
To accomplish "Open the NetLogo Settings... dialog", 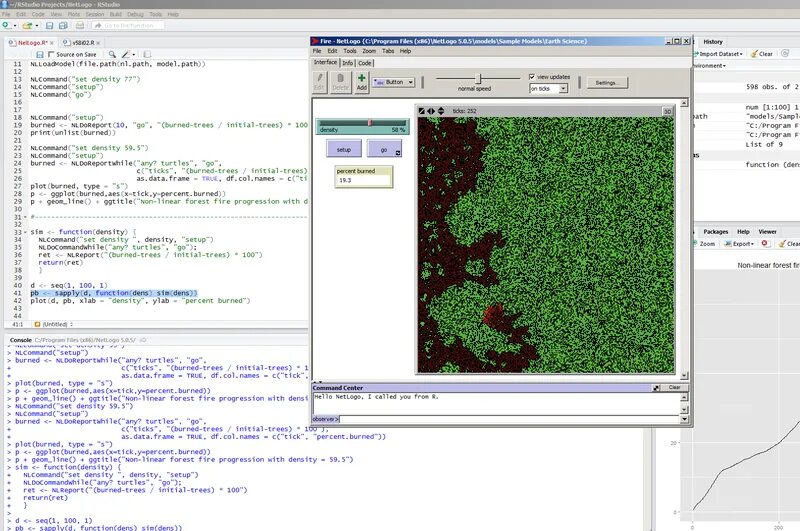I will click(x=607, y=83).
